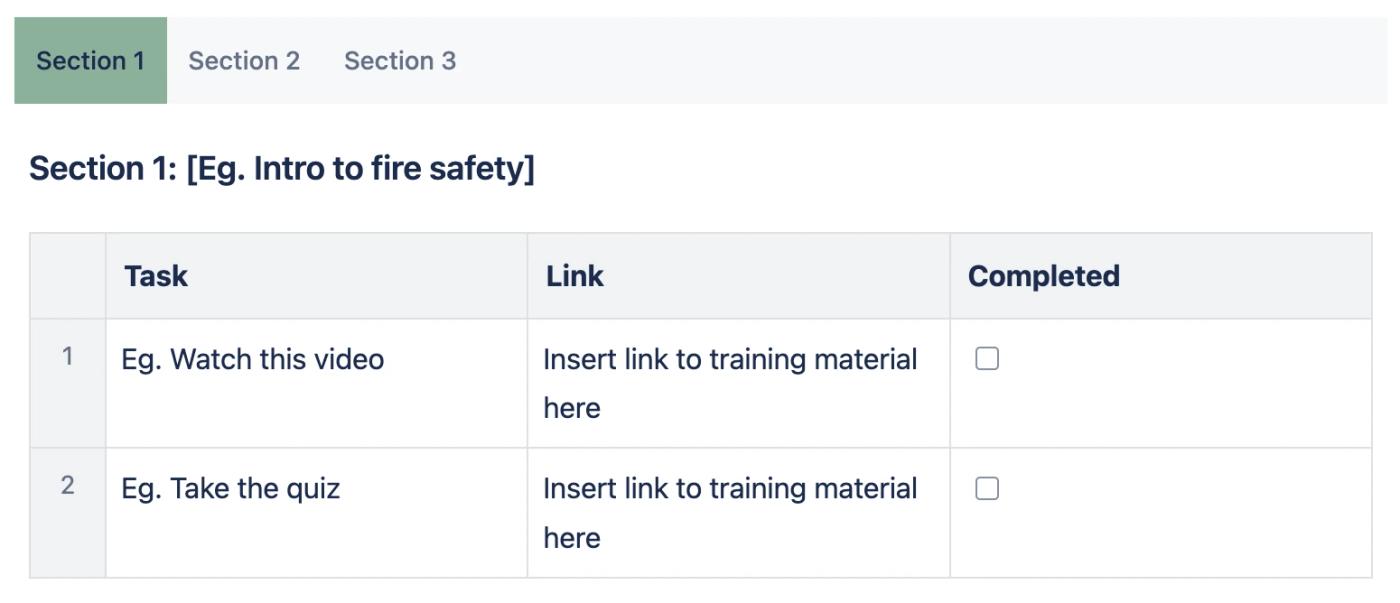Click empty tab bar area right of Section 3
Viewport: 1400px width, 603px height.
[x=900, y=61]
